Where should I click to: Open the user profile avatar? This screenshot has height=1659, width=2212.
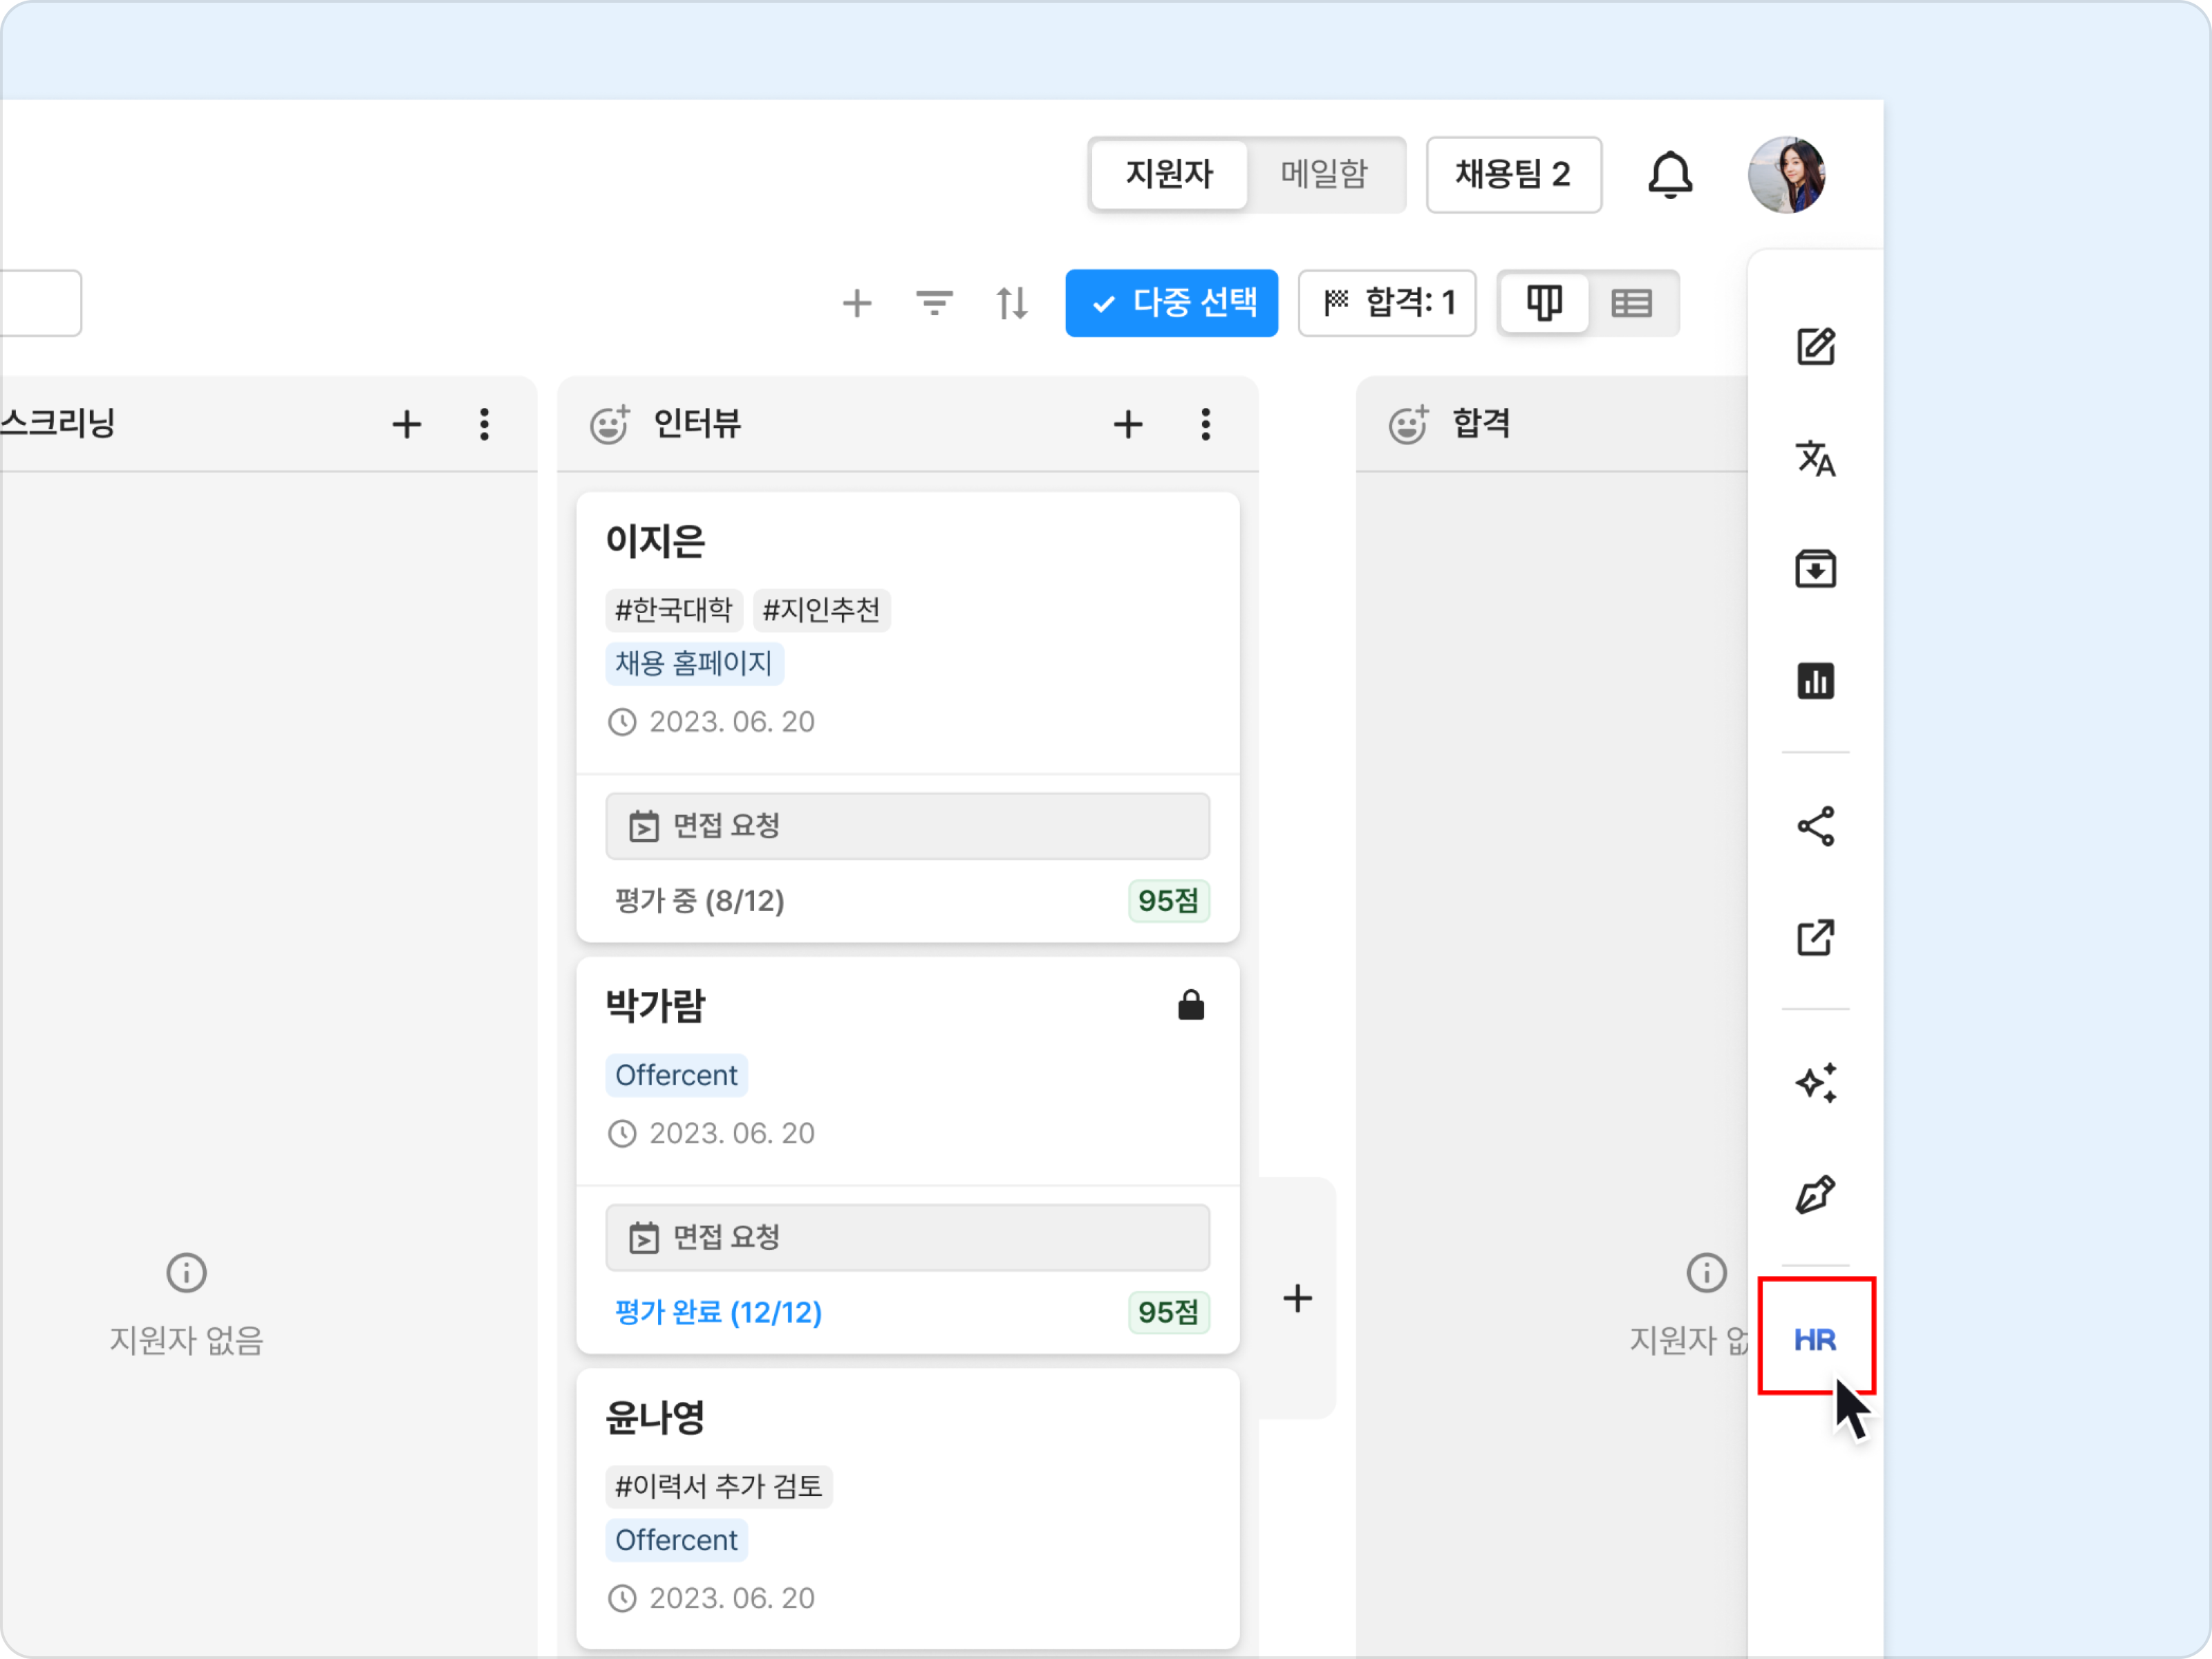click(x=1785, y=175)
